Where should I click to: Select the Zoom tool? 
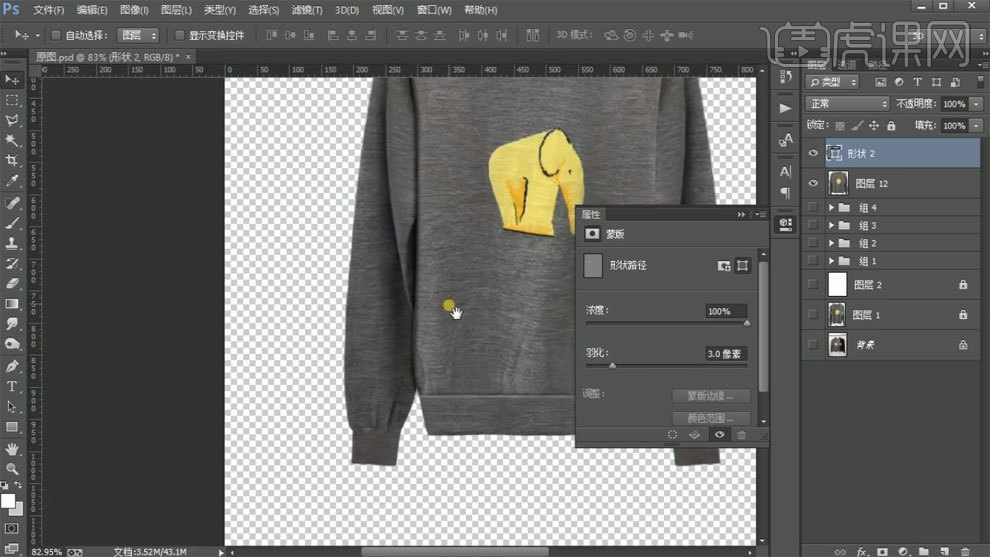(x=11, y=469)
